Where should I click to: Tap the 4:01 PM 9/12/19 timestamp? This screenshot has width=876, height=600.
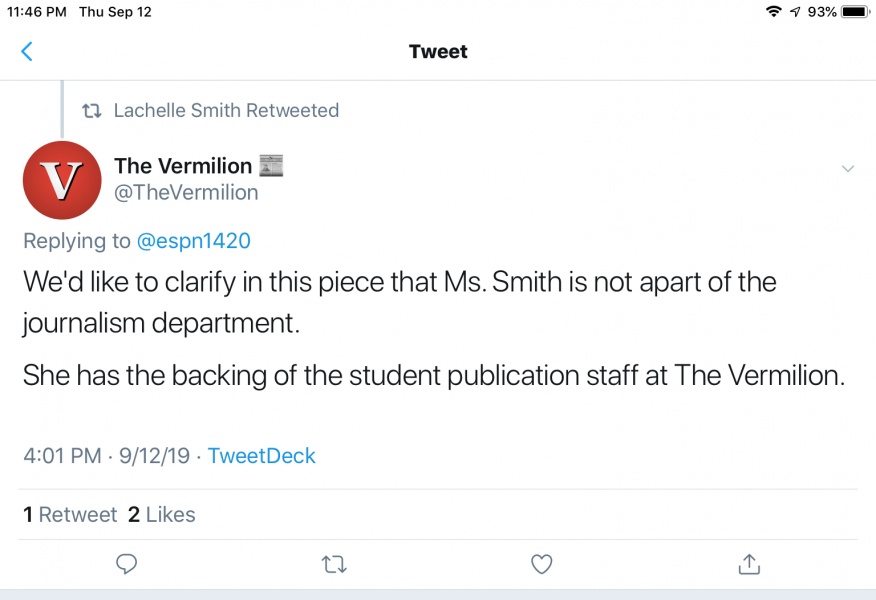(106, 456)
